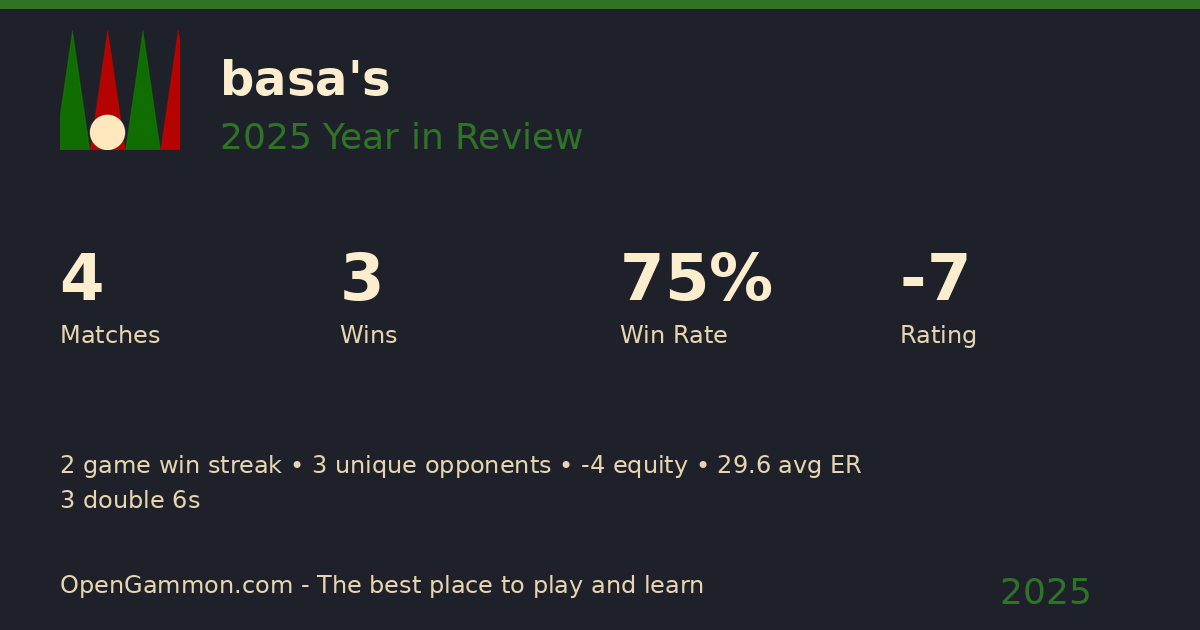Select the "3 double 6s" line
The image size is (1200, 630).
click(130, 501)
